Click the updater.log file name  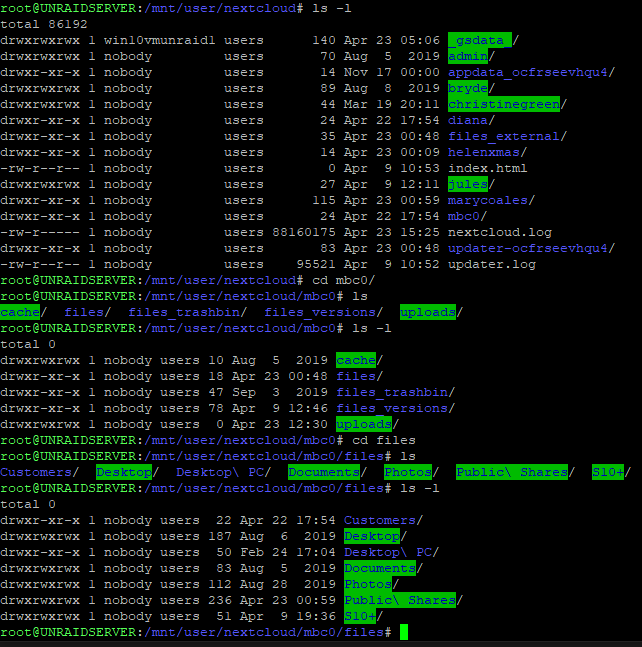coord(492,264)
